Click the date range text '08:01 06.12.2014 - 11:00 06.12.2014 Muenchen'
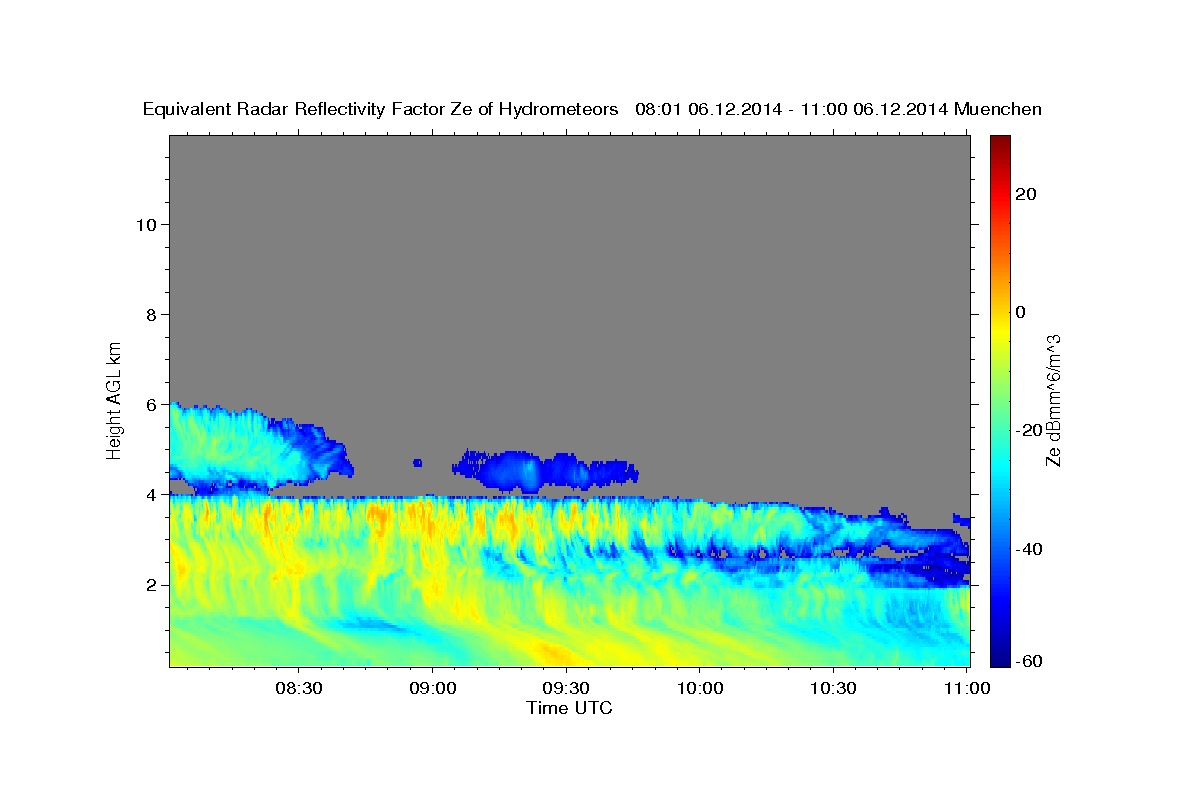Viewport: 1200px width, 800px height. [x=838, y=110]
